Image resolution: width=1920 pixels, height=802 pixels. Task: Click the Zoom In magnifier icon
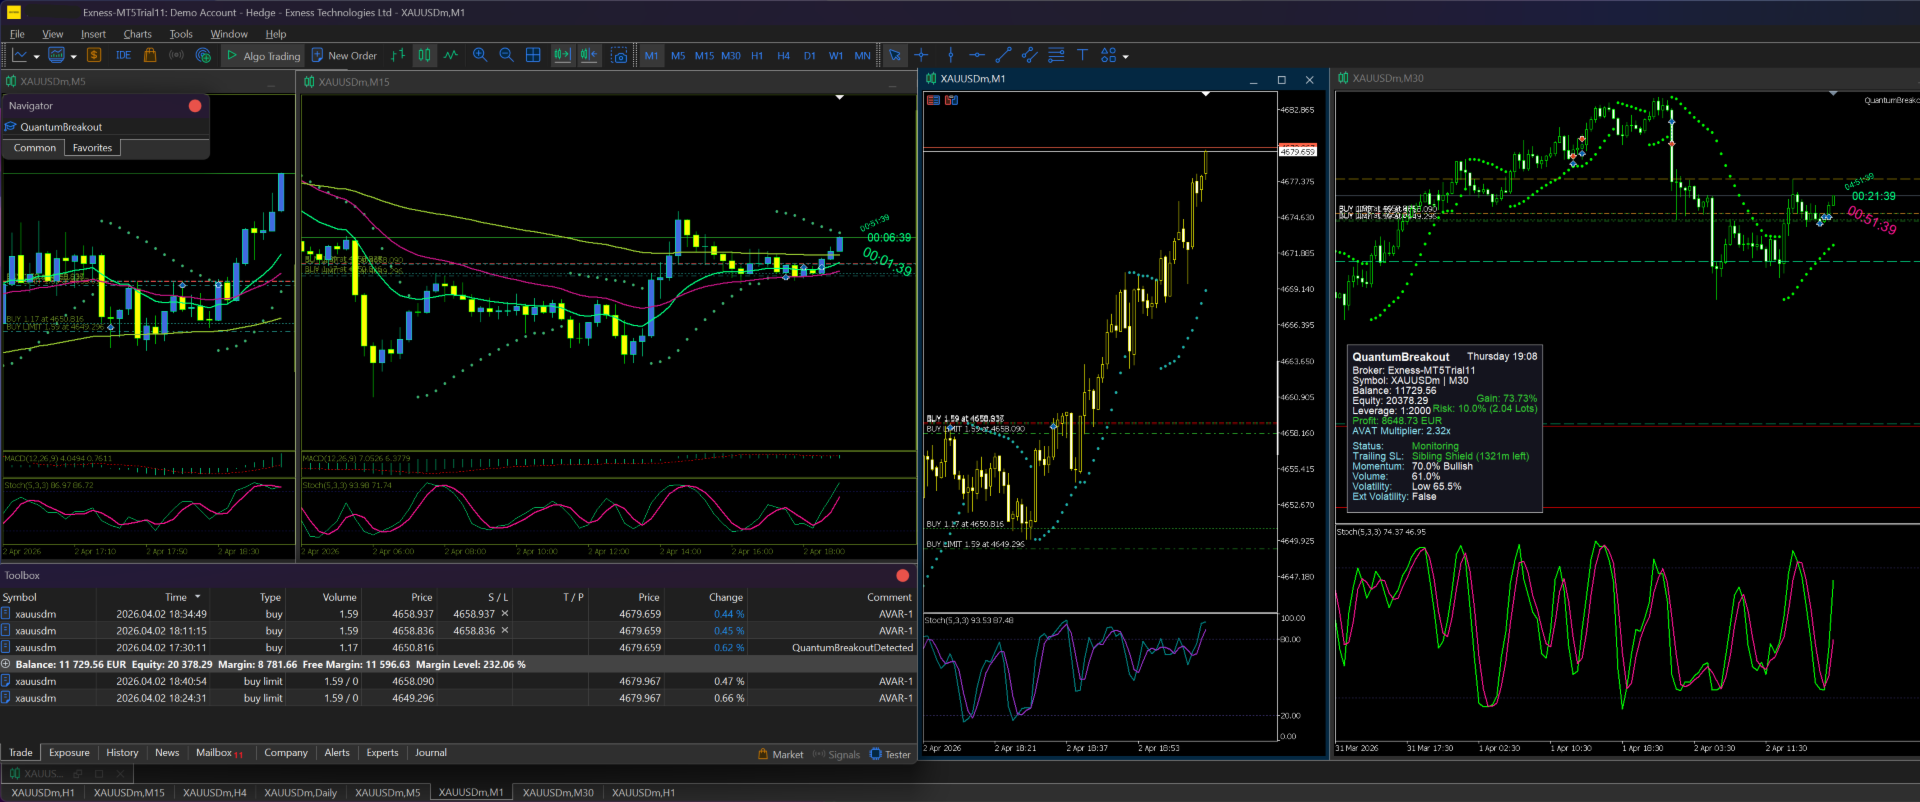[x=480, y=55]
